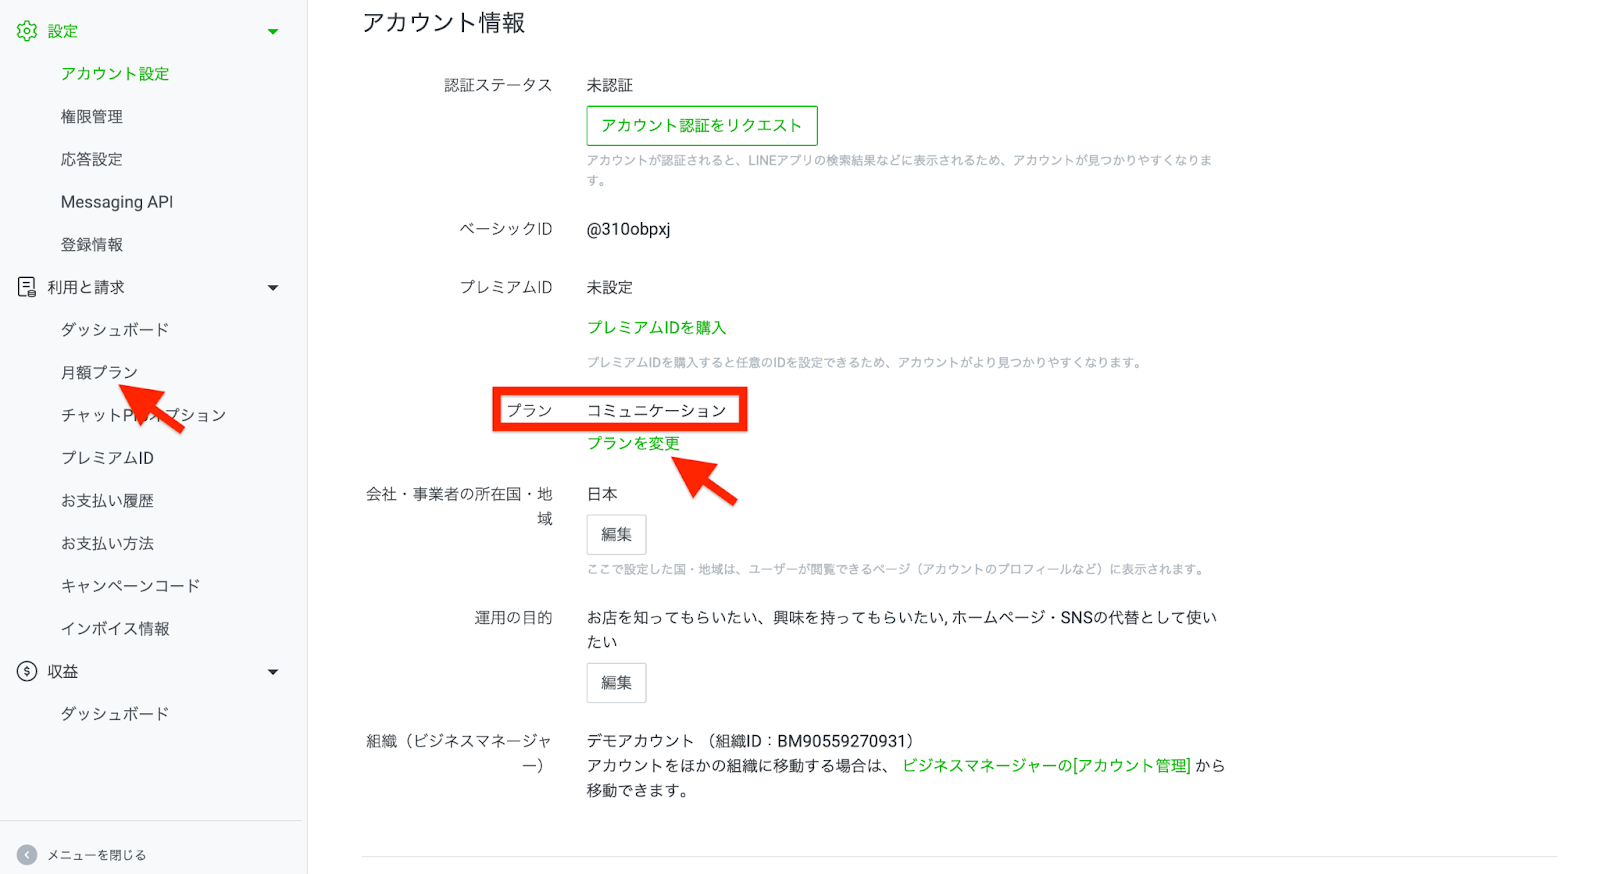This screenshot has height=874, width=1600.
Task: Open お支払い履歴 page
Action: click(x=107, y=500)
